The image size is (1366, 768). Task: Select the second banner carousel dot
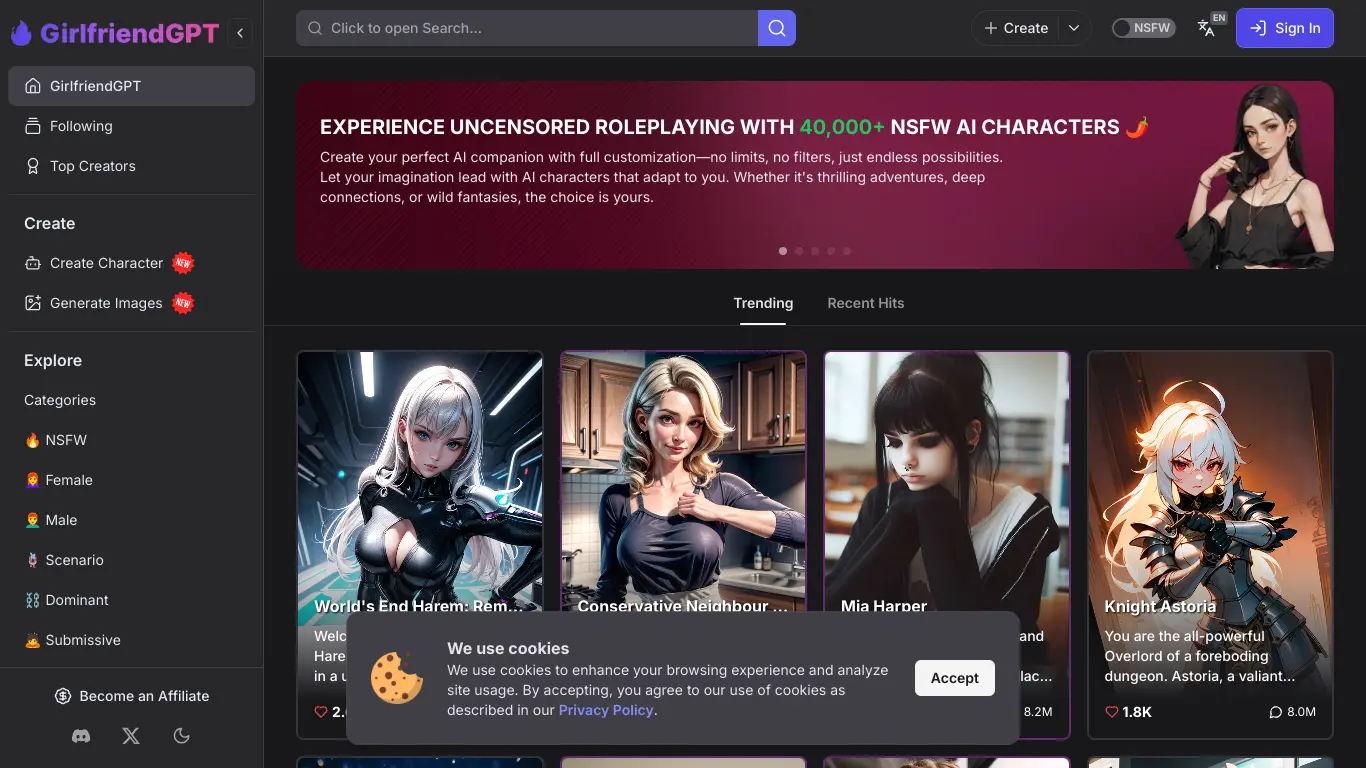tap(799, 251)
